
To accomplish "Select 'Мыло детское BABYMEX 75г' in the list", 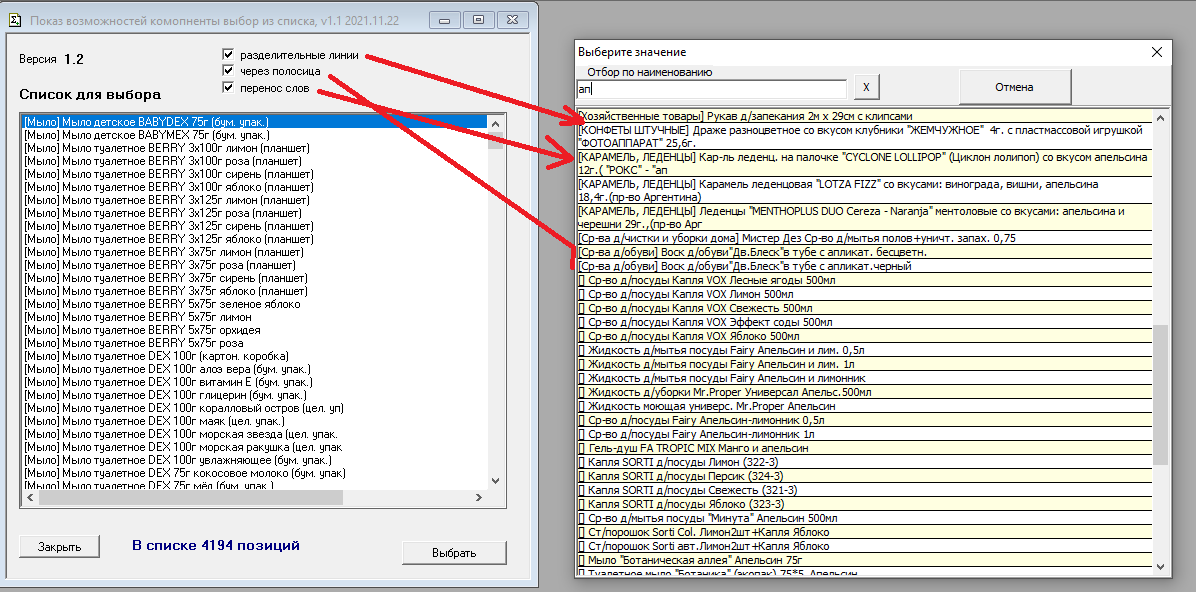I will click(x=255, y=134).
